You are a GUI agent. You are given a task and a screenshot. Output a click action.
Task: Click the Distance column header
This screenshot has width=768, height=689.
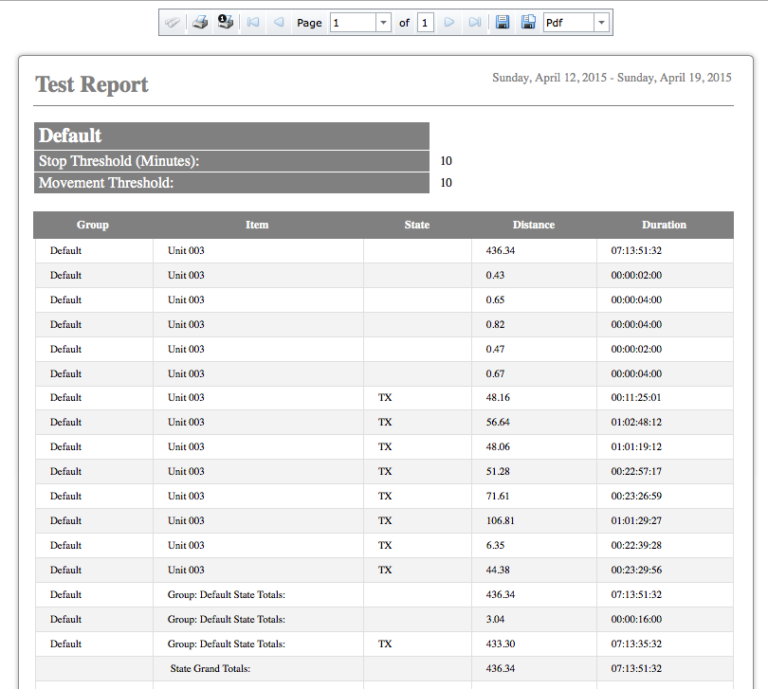[x=533, y=225]
